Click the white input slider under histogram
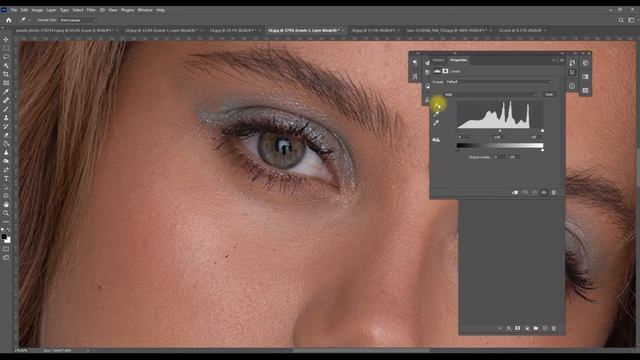The image size is (640, 360). [542, 131]
